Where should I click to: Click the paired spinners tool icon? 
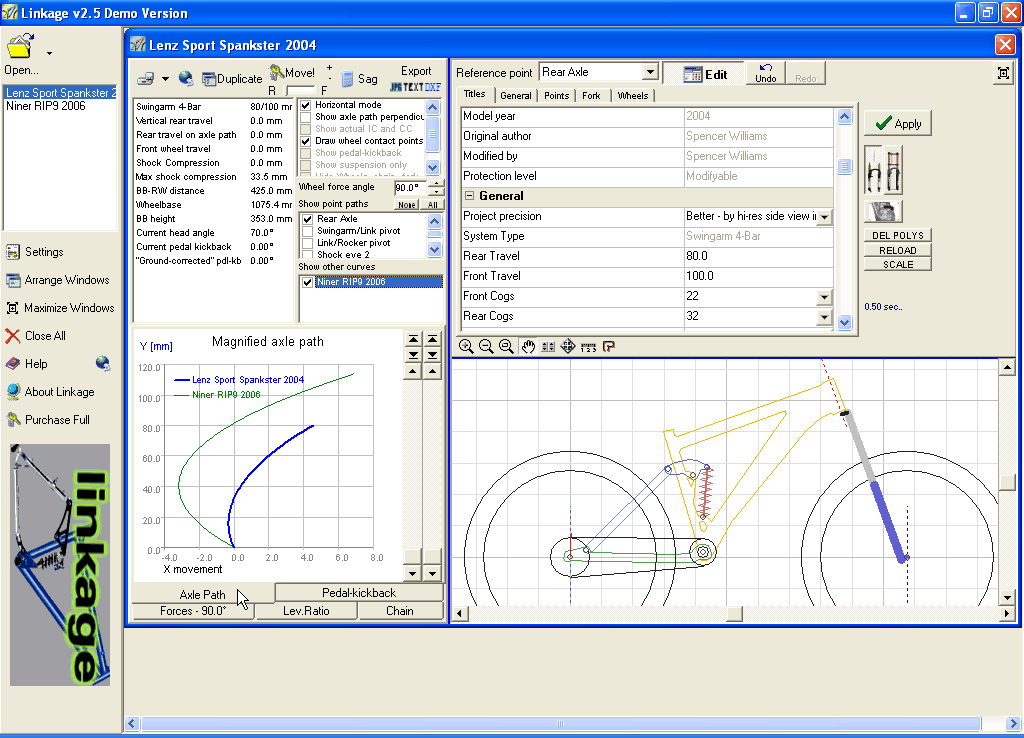[548, 347]
